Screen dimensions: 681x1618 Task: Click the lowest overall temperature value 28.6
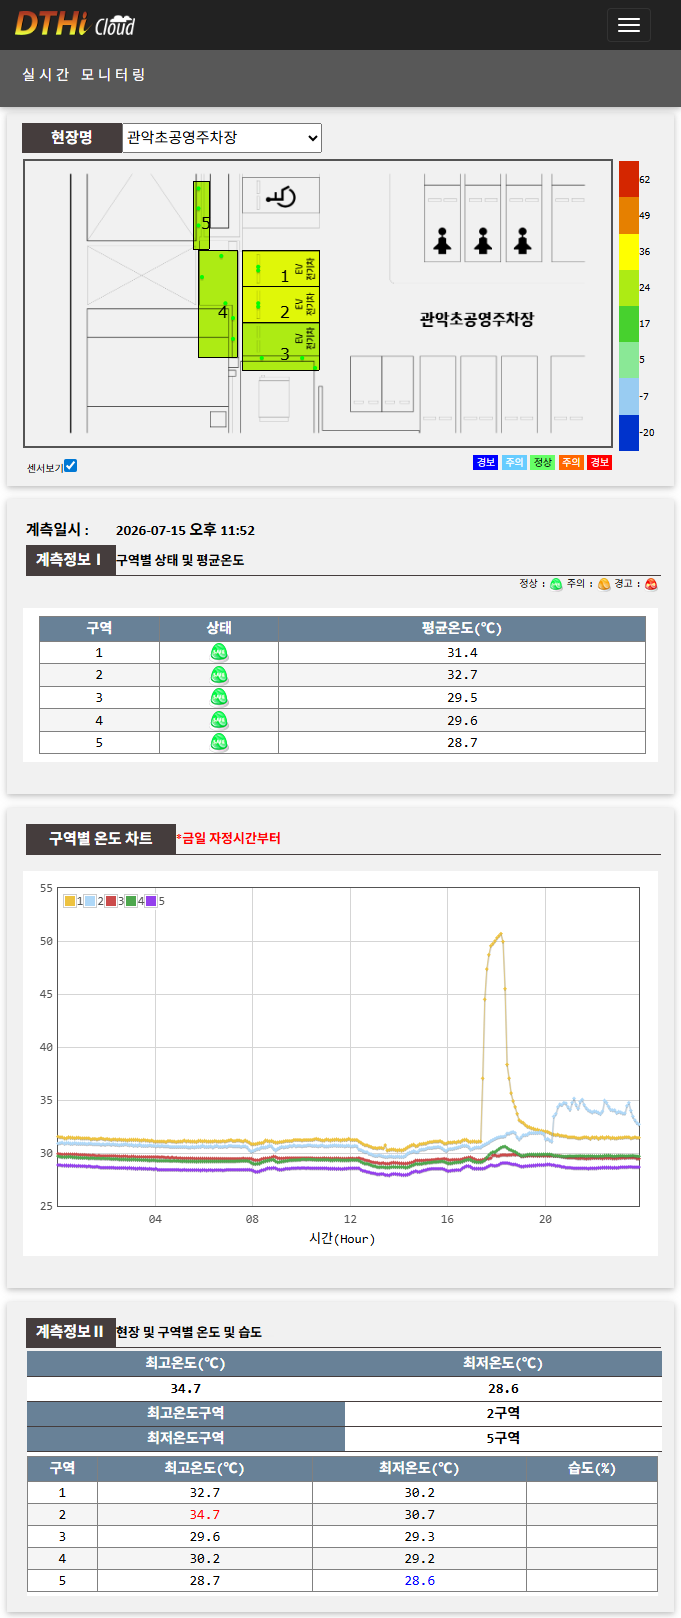503,1389
